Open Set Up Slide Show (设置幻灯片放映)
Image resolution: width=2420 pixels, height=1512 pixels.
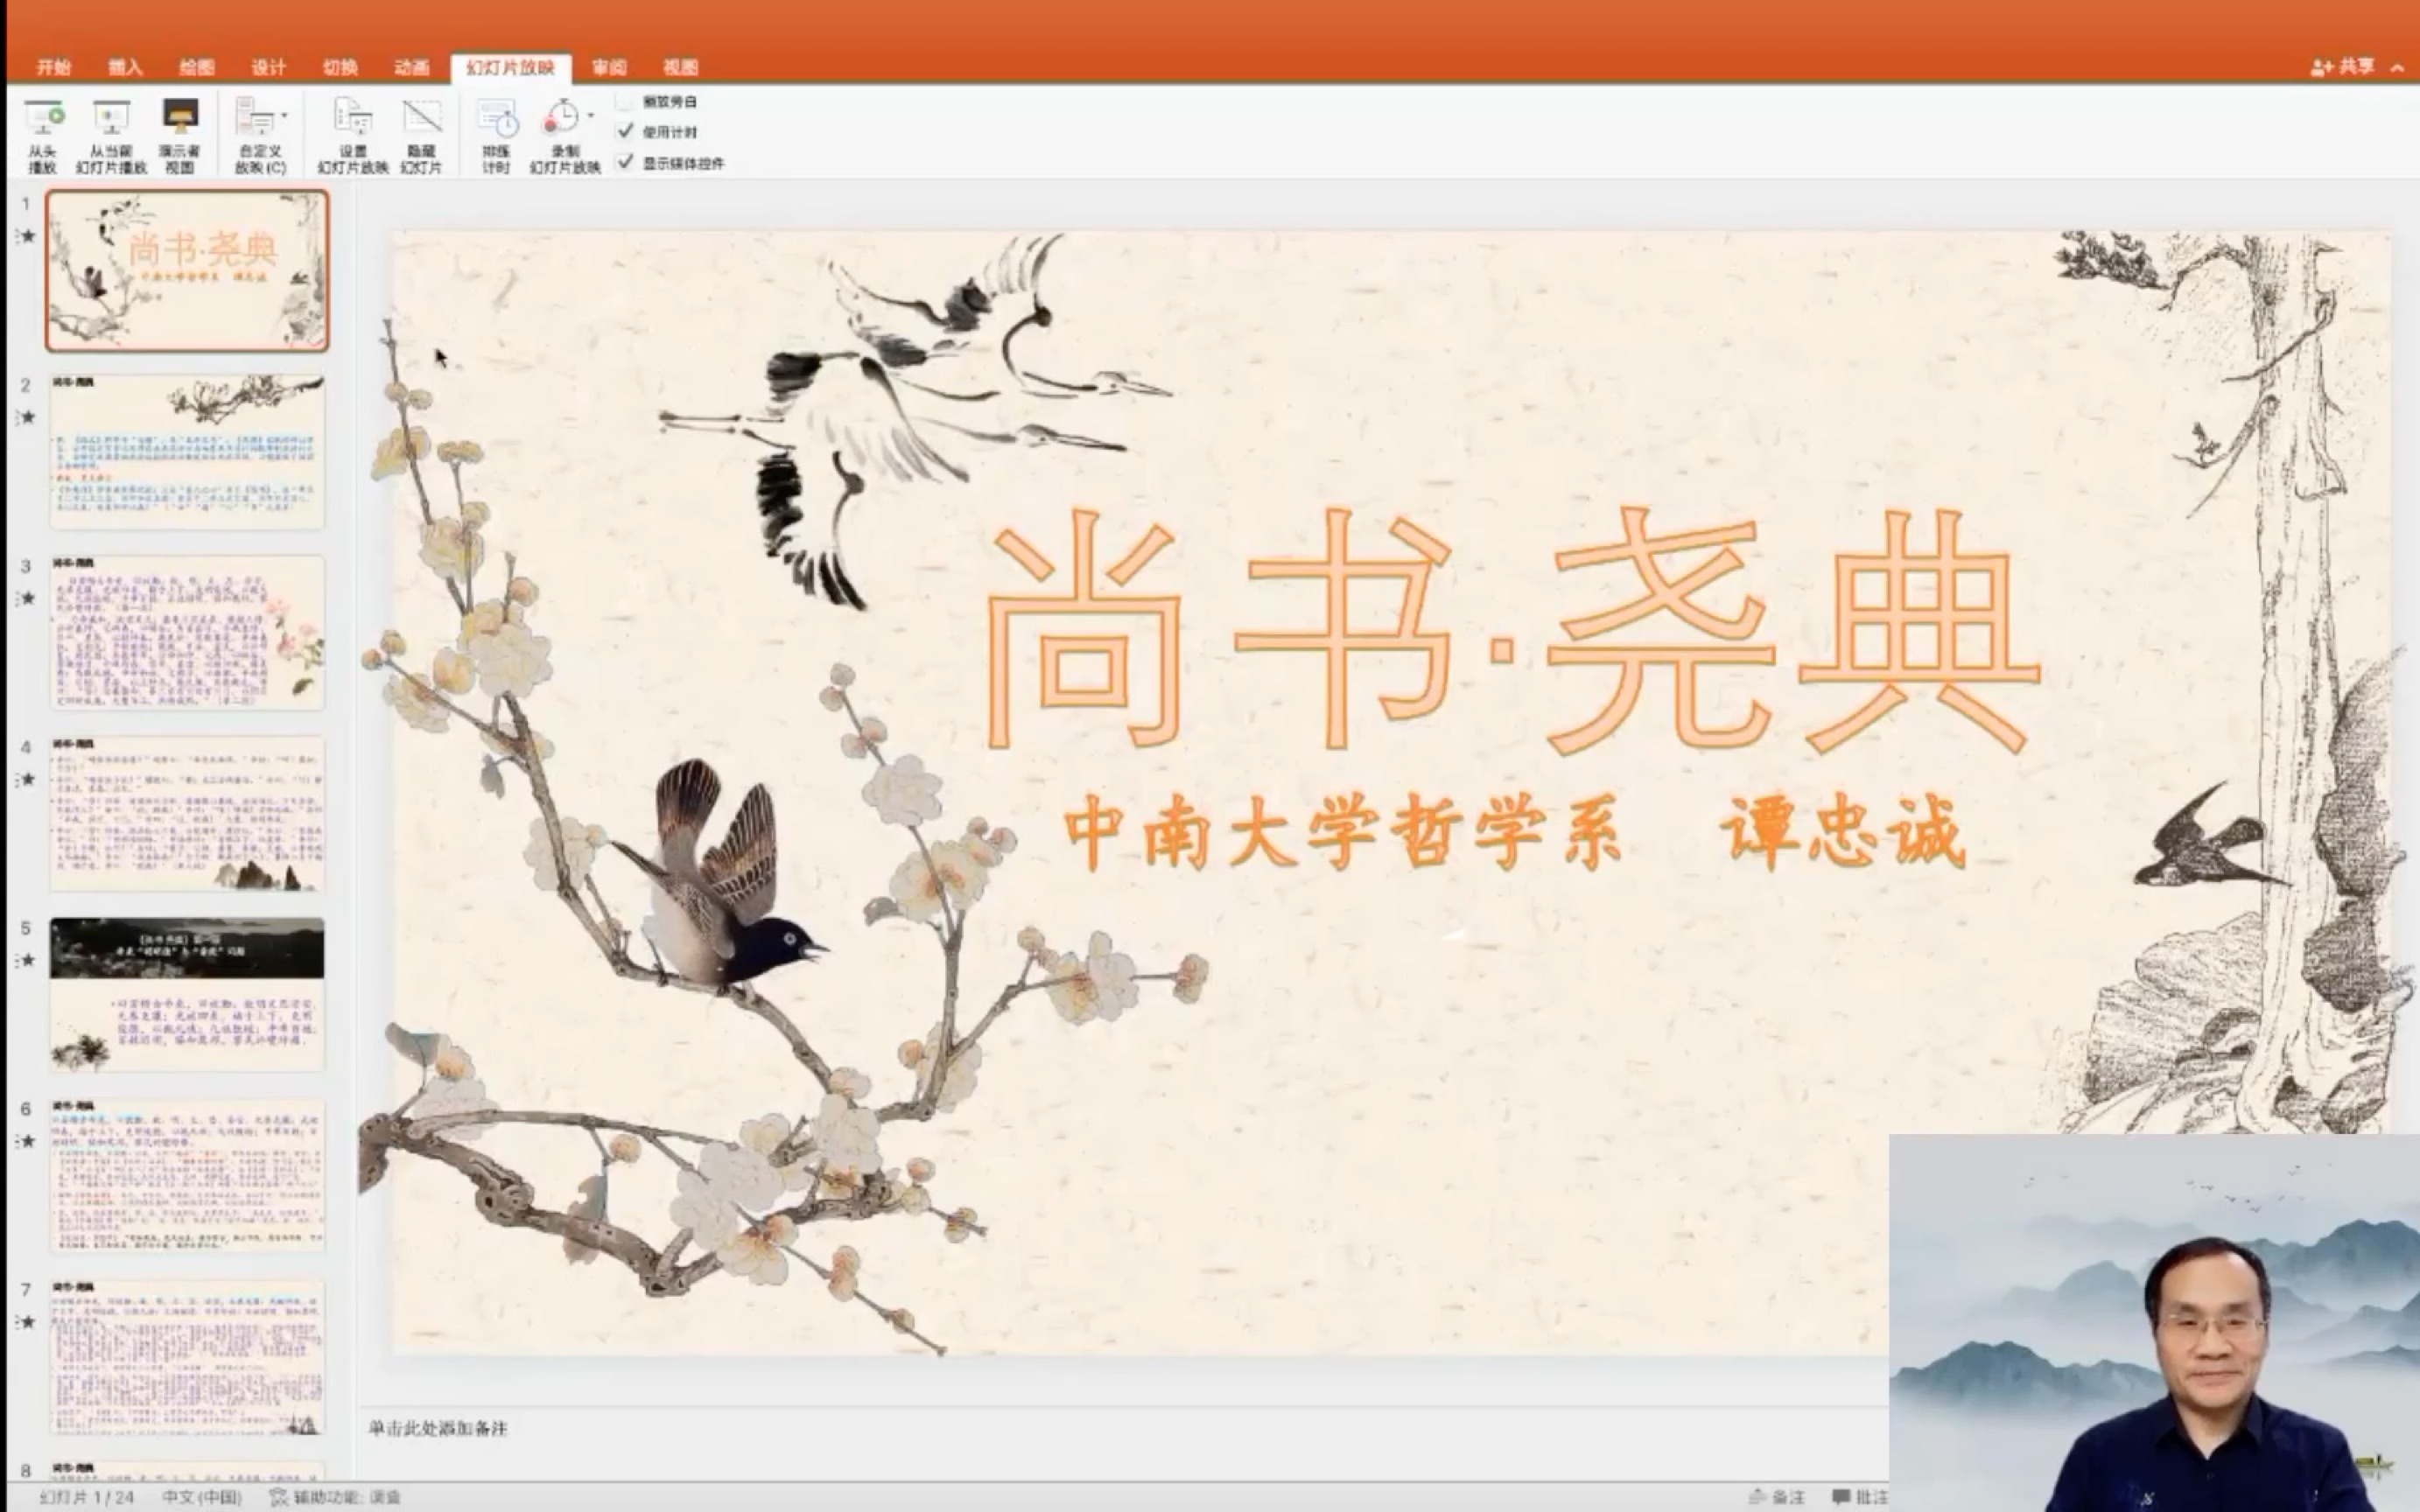[x=353, y=136]
